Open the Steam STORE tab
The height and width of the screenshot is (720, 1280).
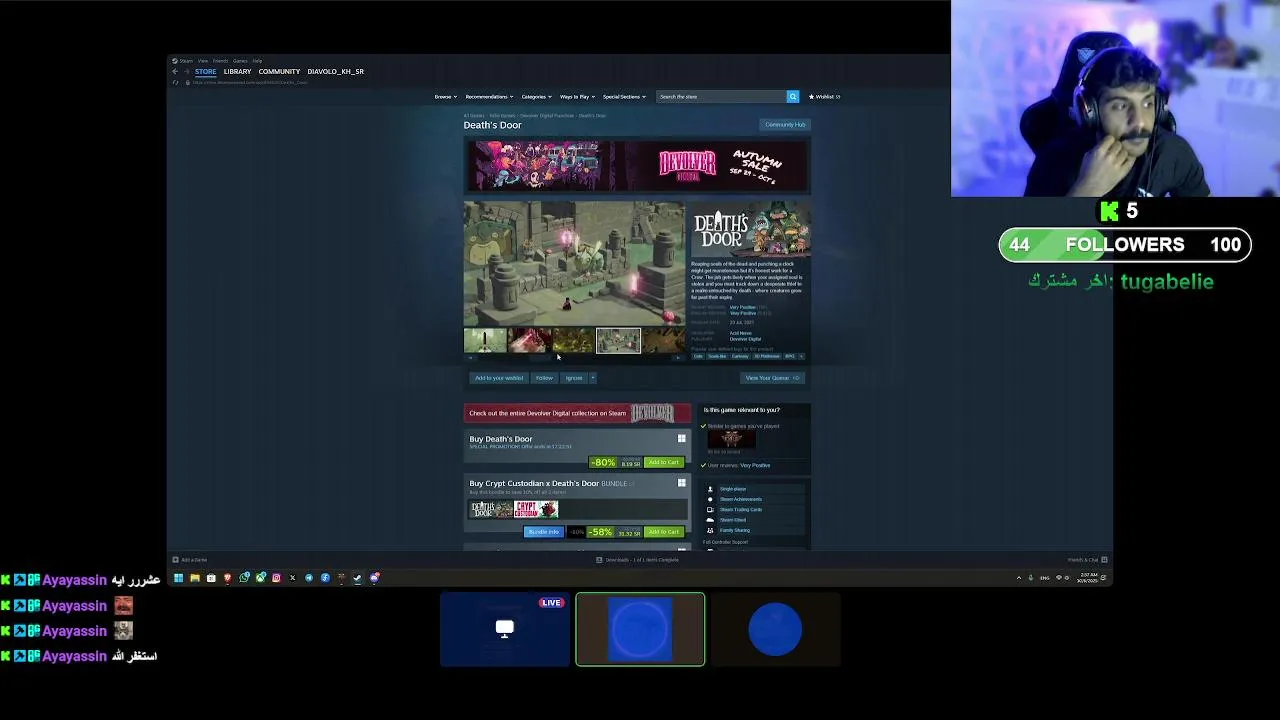[205, 72]
